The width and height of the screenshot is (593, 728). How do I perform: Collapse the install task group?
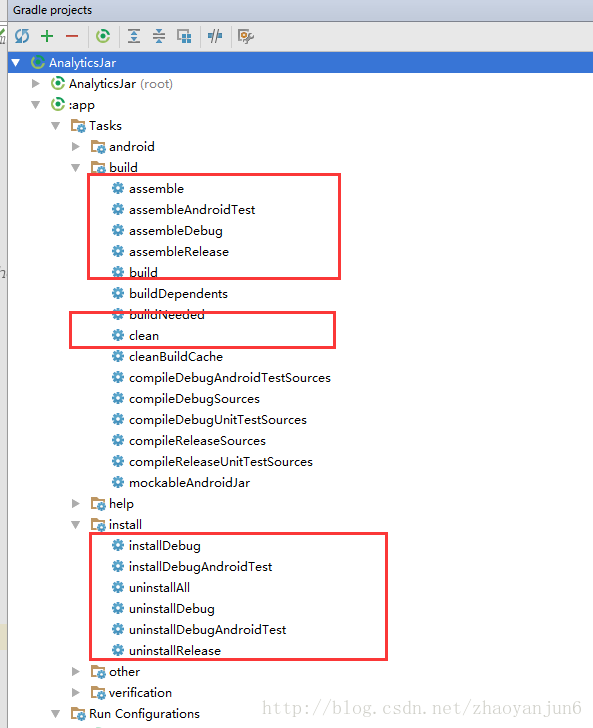[76, 525]
